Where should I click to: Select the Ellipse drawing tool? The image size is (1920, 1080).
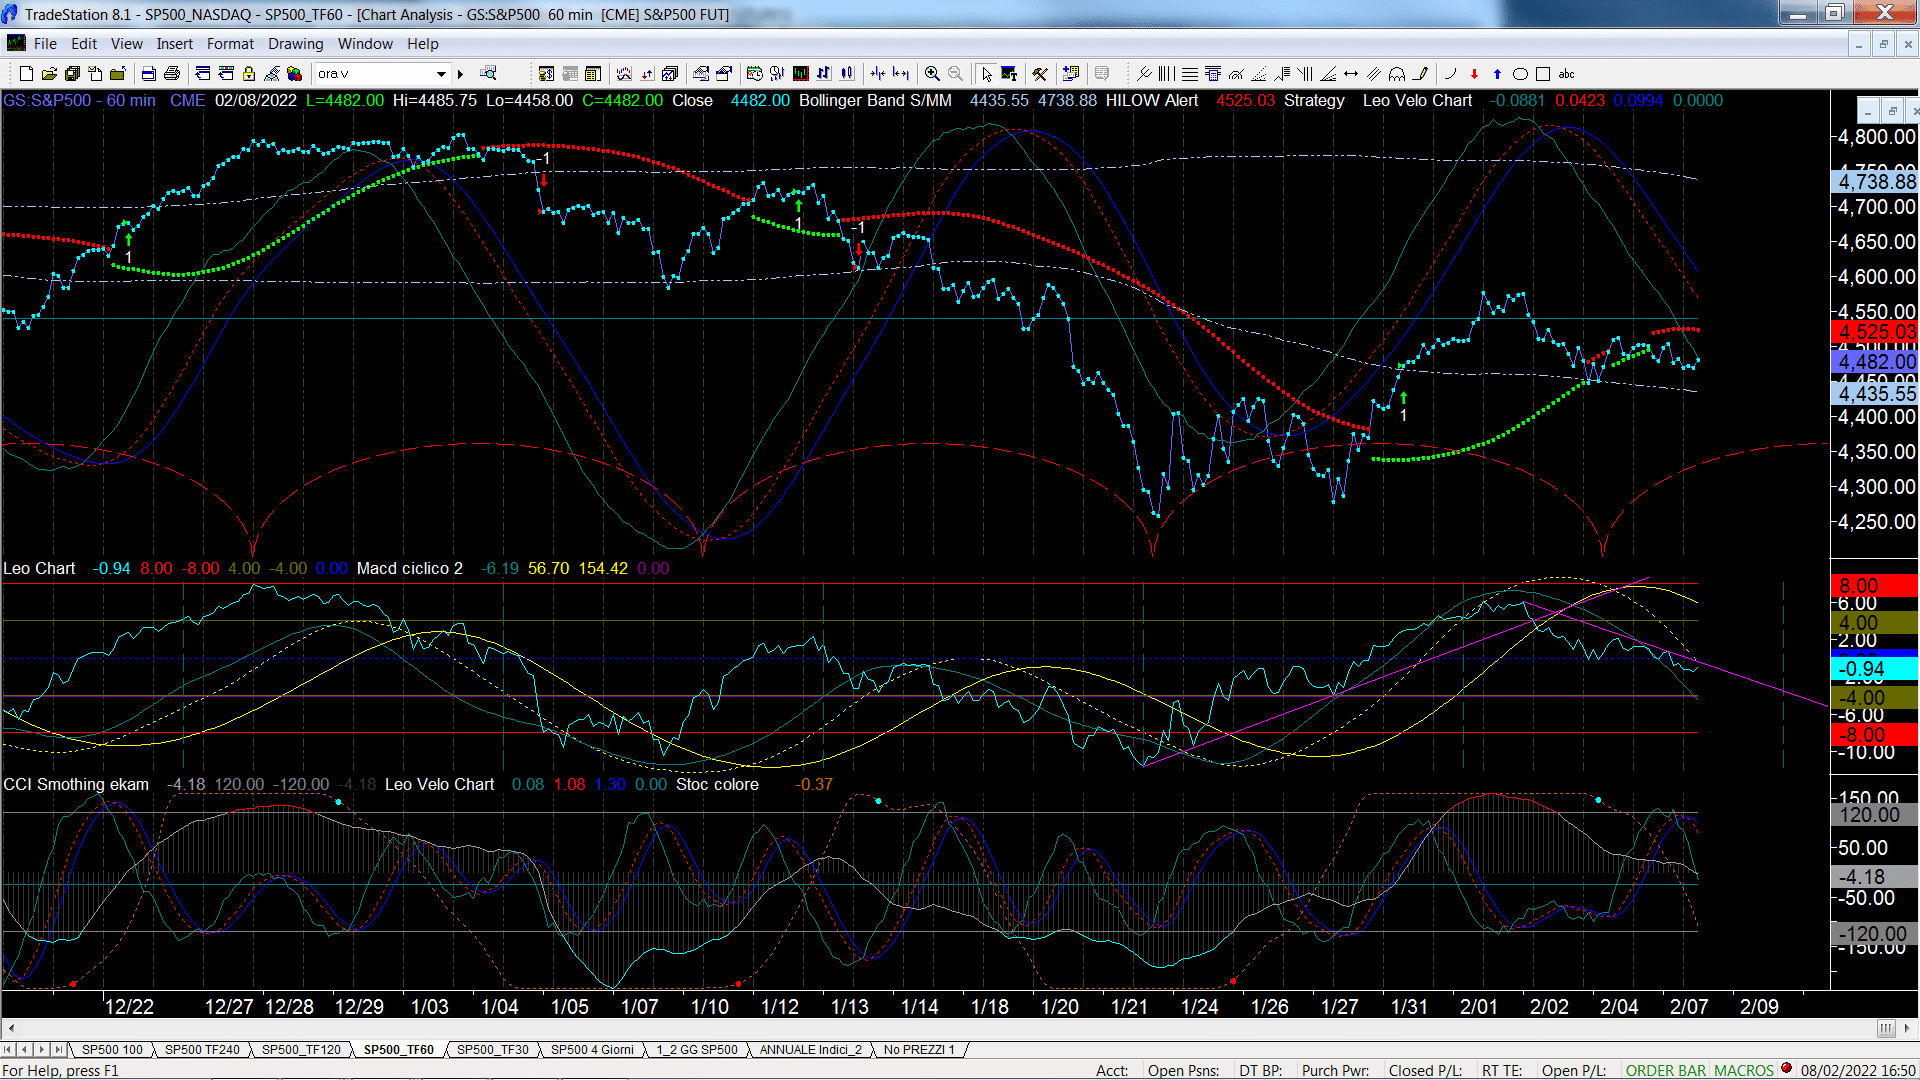1520,74
